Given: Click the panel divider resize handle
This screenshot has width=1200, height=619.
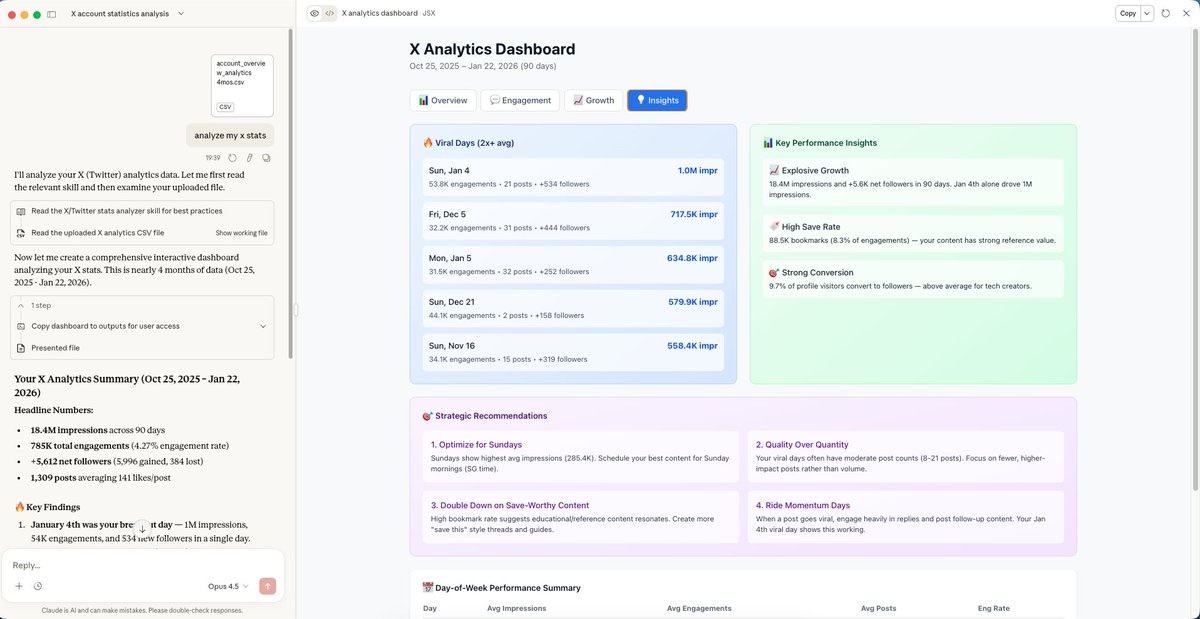Looking at the screenshot, I should [296, 310].
